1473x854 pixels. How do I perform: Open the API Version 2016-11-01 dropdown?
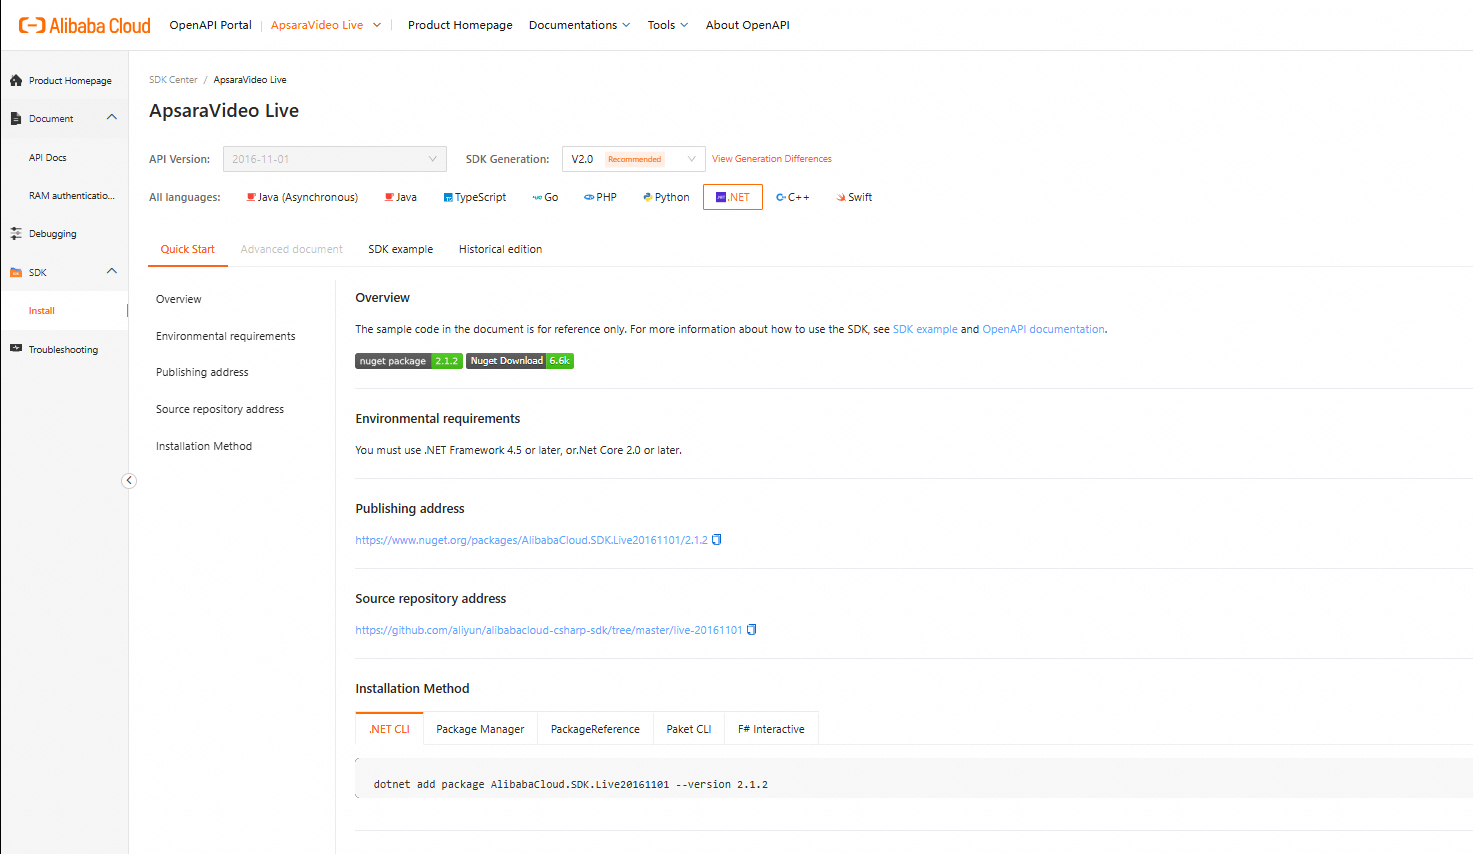coord(335,159)
